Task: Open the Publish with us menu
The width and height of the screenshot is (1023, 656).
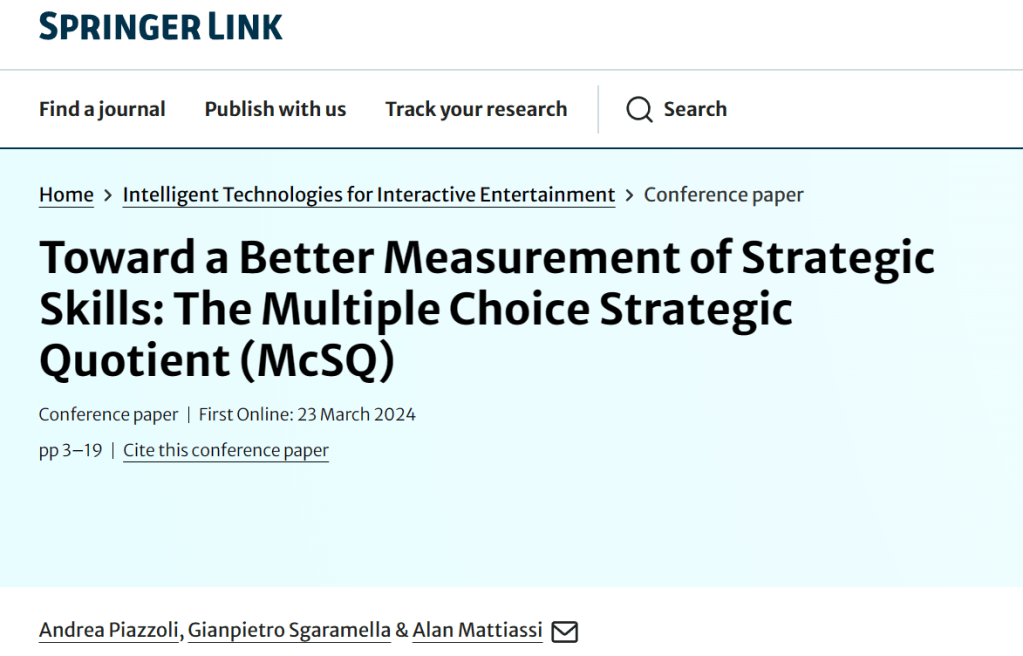Action: tap(275, 109)
